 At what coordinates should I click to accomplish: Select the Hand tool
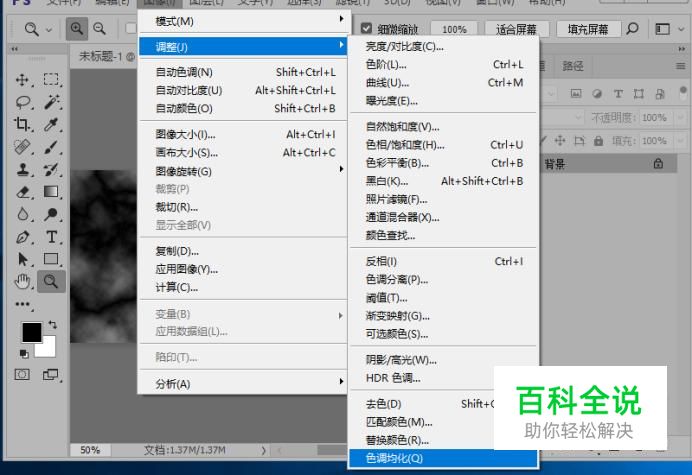23,281
